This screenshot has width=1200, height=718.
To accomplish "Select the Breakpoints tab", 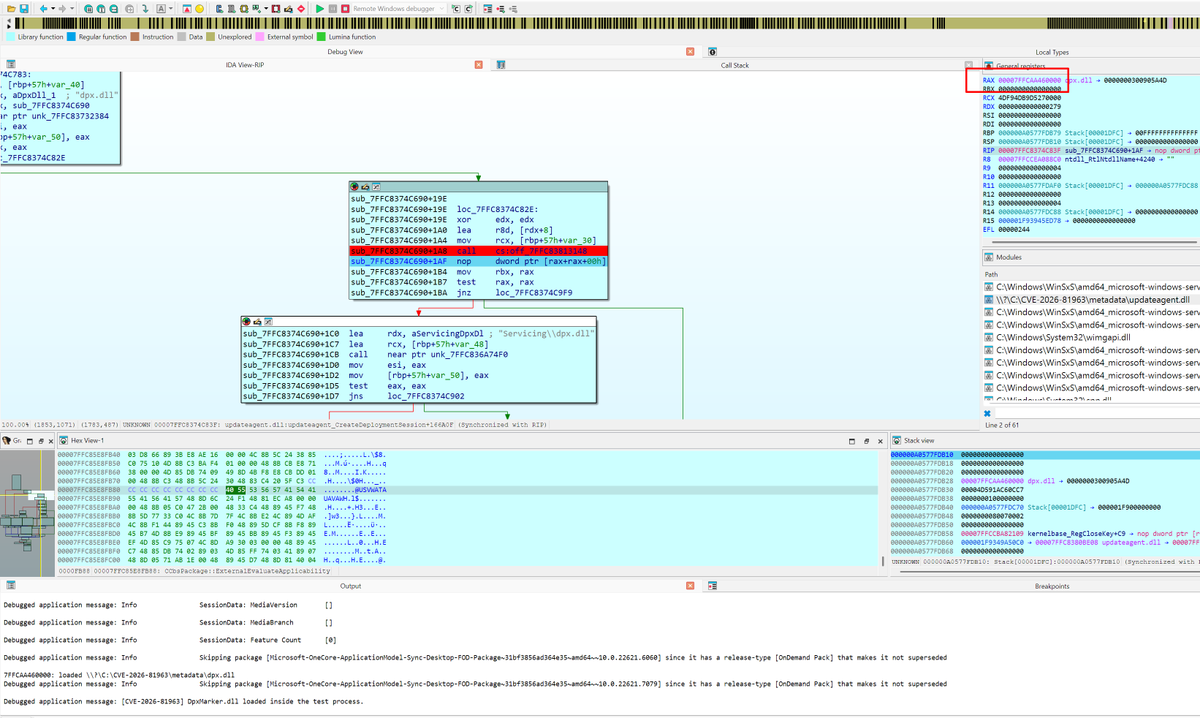I will click(x=1051, y=586).
